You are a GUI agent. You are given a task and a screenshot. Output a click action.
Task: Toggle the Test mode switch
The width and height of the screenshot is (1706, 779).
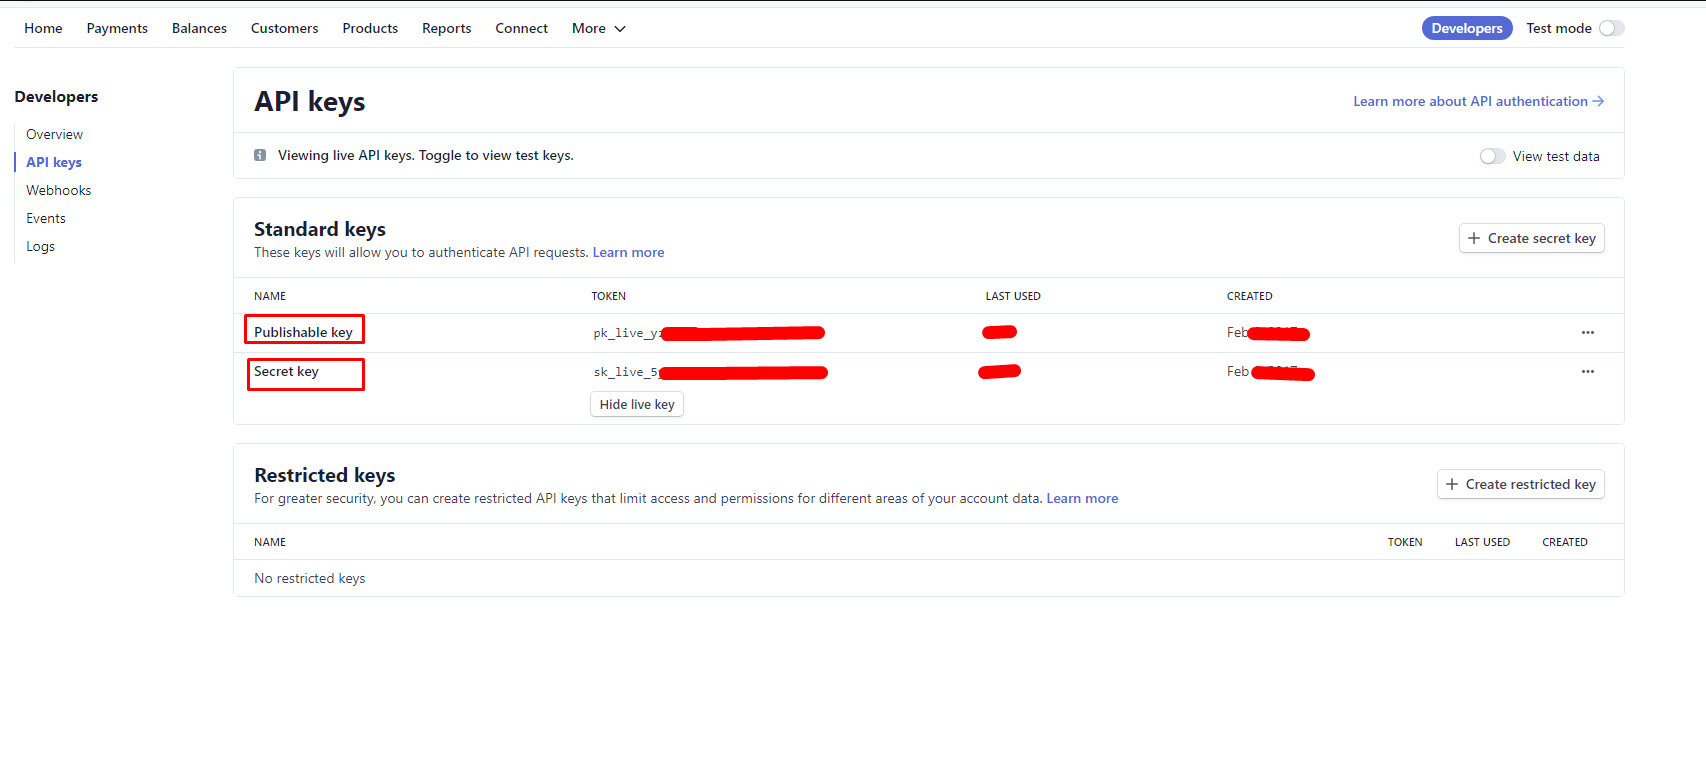1611,28
